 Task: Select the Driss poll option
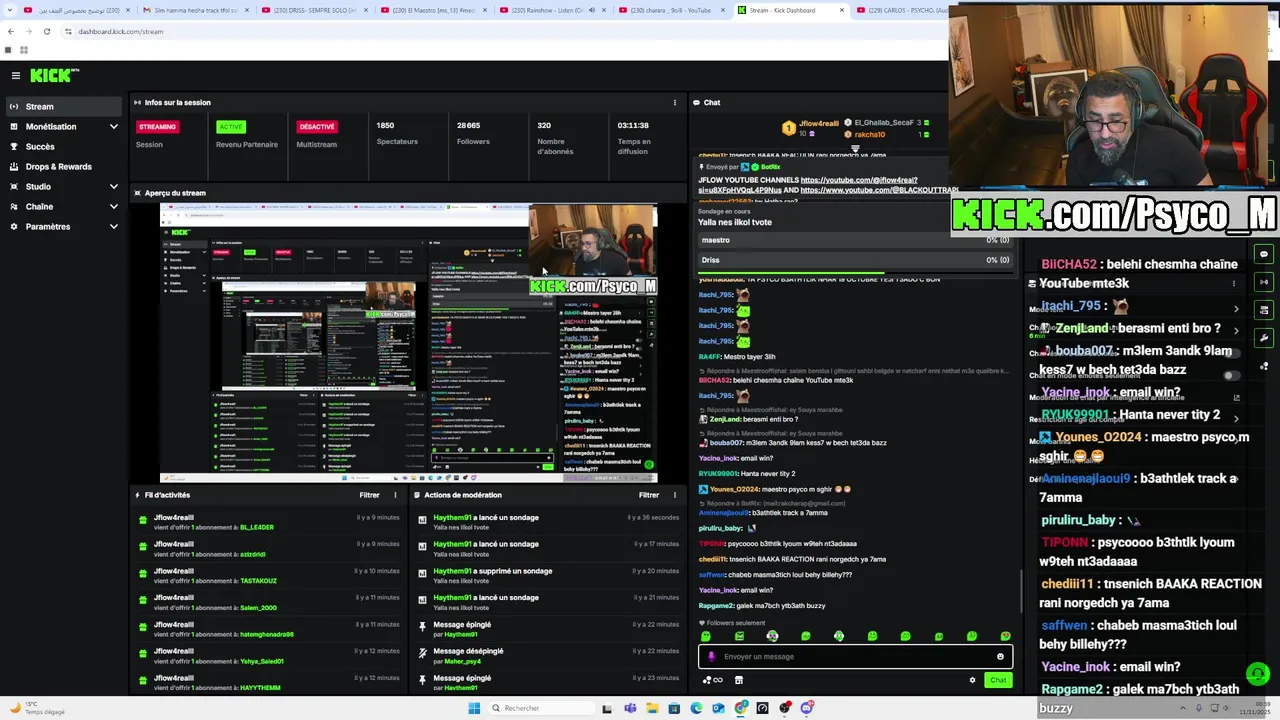pyautogui.click(x=855, y=260)
